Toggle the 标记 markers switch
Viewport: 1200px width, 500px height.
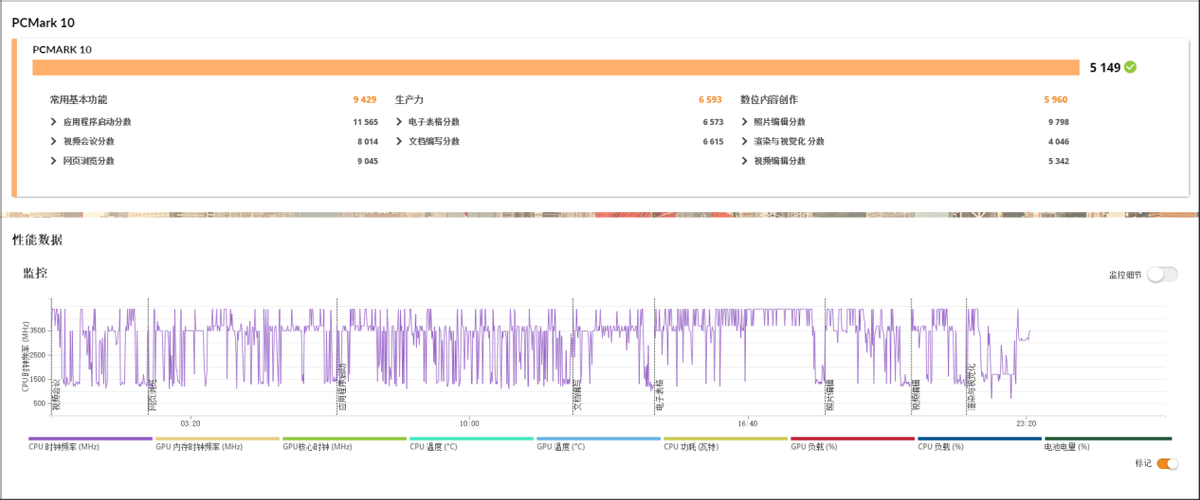click(1167, 464)
